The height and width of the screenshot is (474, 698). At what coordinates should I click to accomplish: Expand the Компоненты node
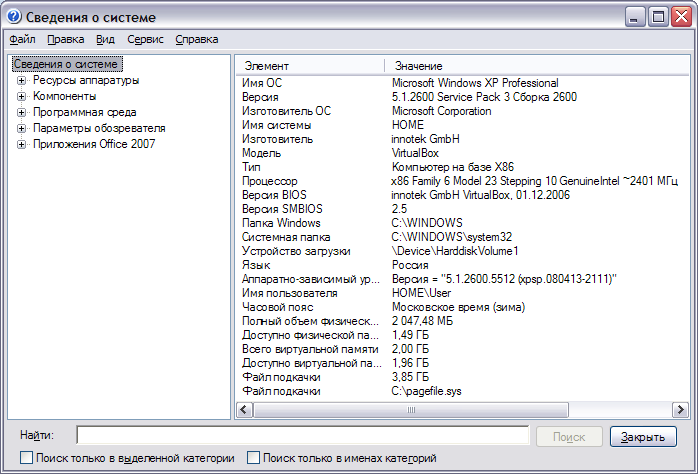click(21, 97)
